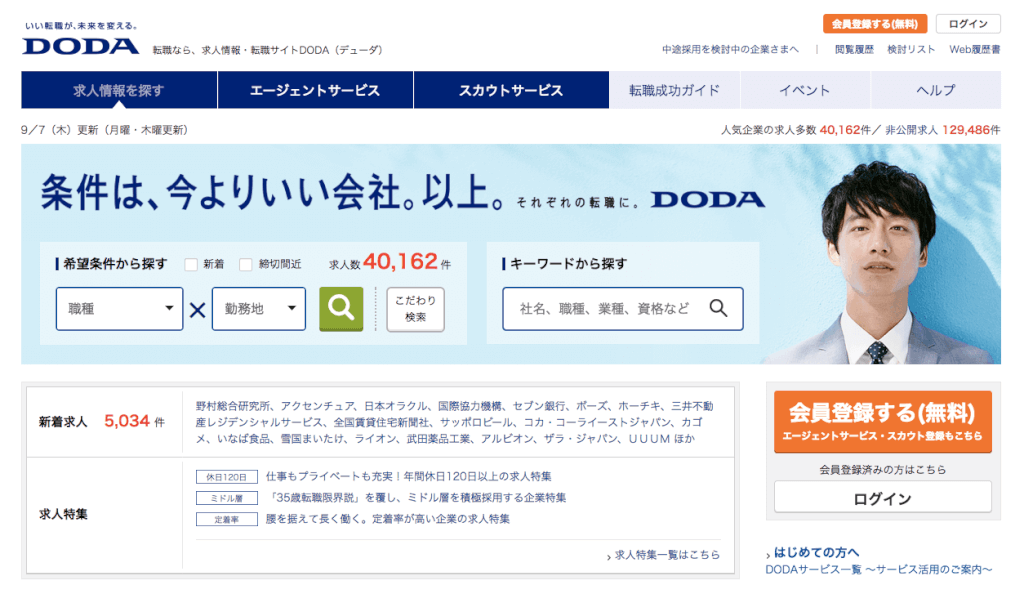Screen dimensions: 1024x594
Task: Click the new jobs count 5,034
Action: [x=127, y=421]
